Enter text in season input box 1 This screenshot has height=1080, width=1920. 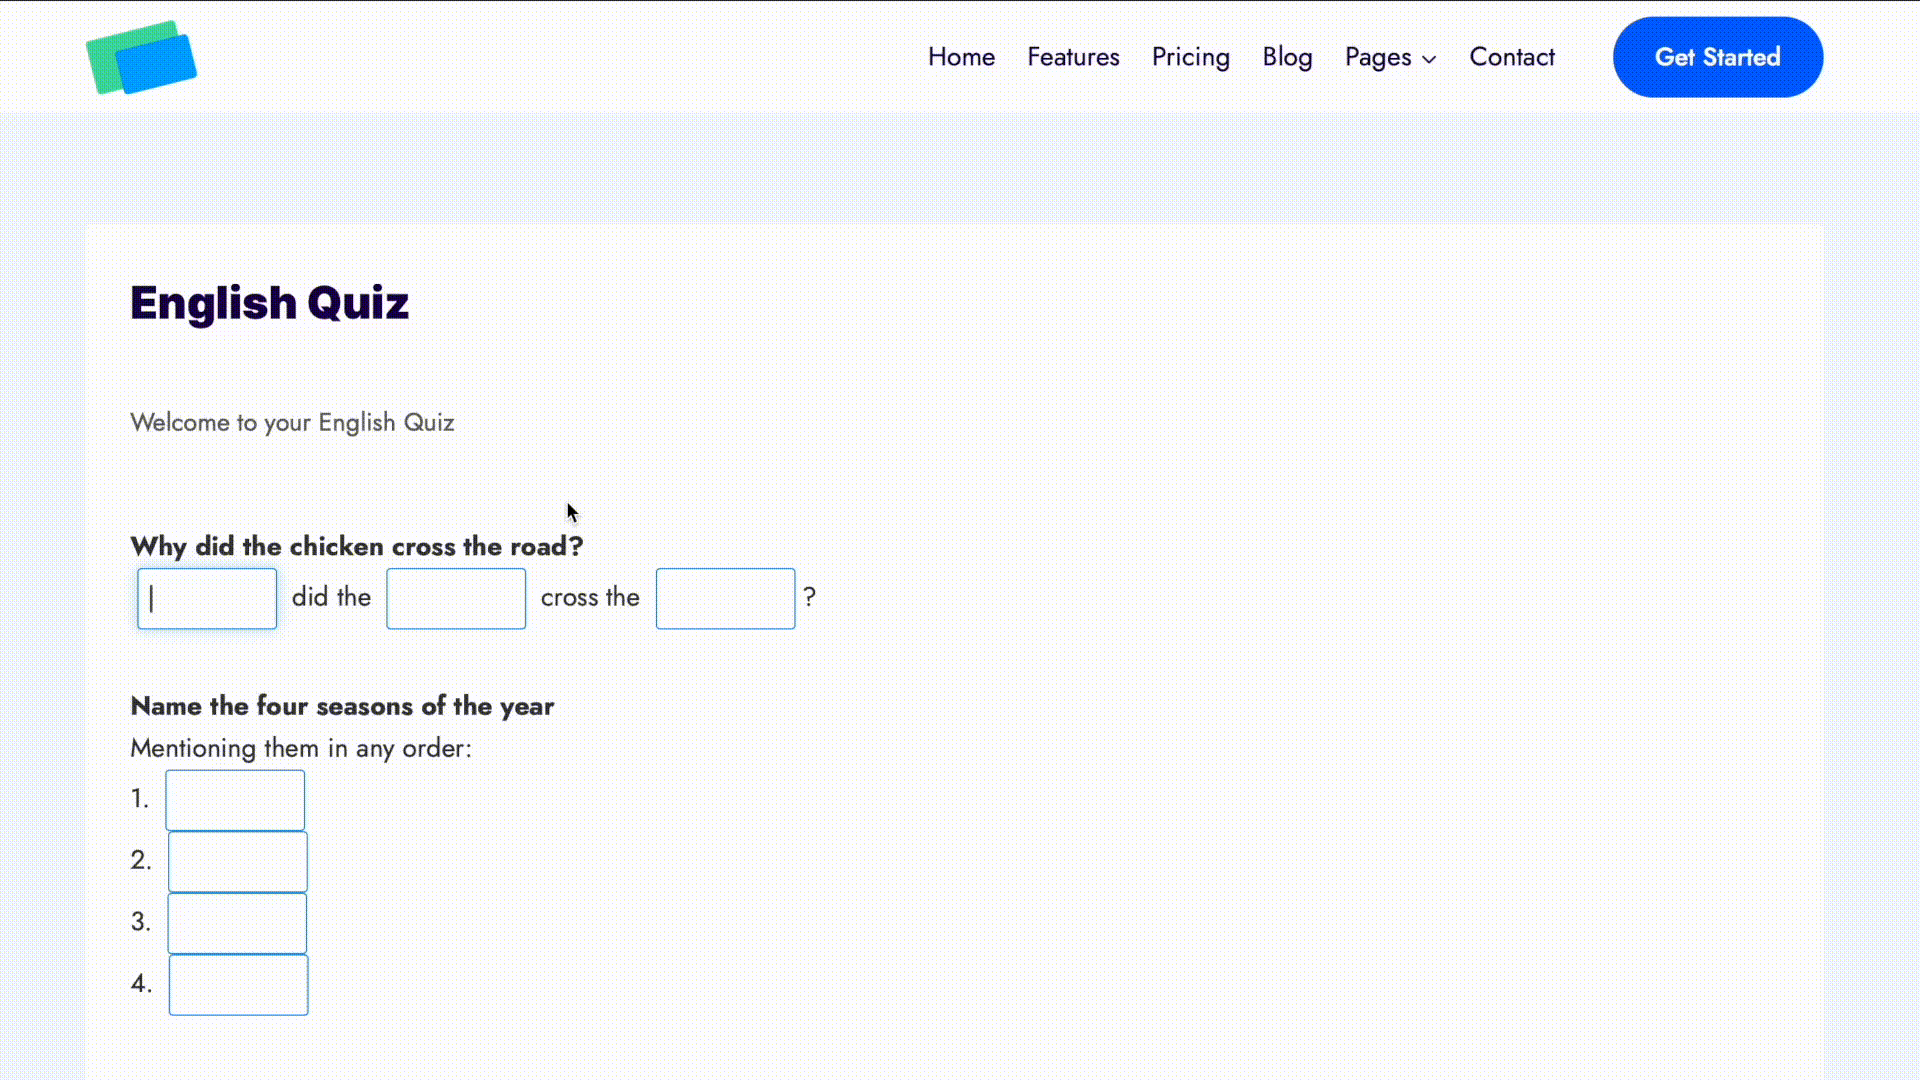[x=235, y=798]
